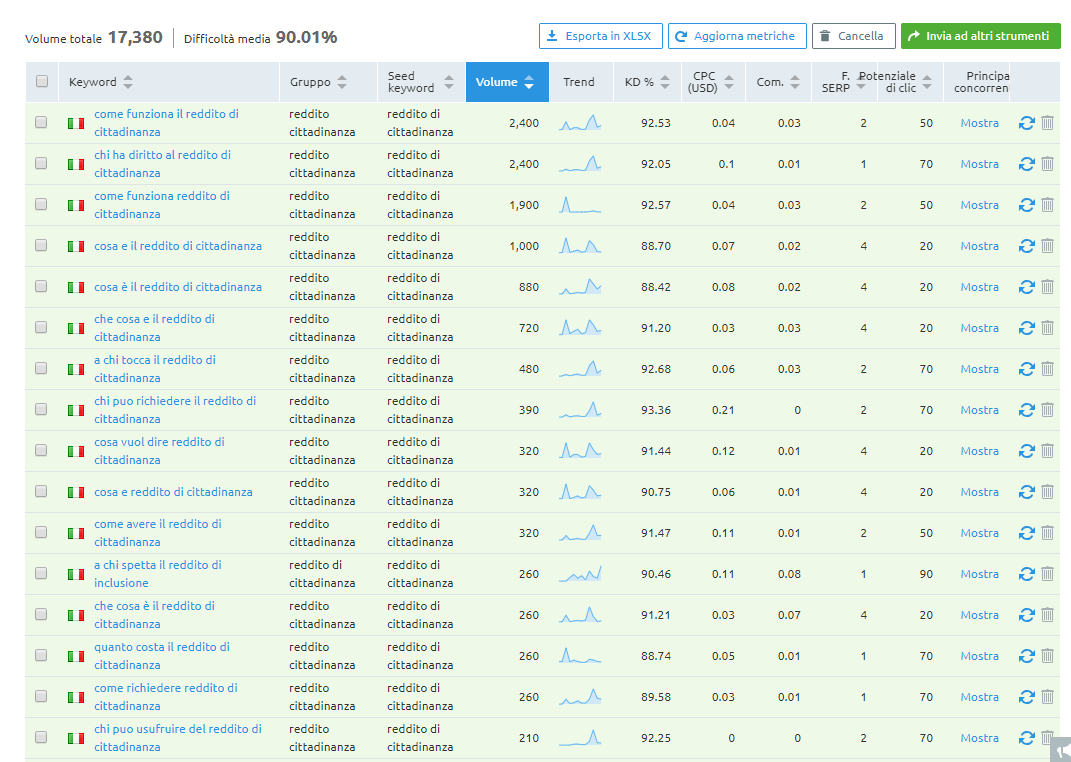Delete the 'come funziona reddito di cittadinanza' row
This screenshot has width=1071, height=762.
(1047, 205)
